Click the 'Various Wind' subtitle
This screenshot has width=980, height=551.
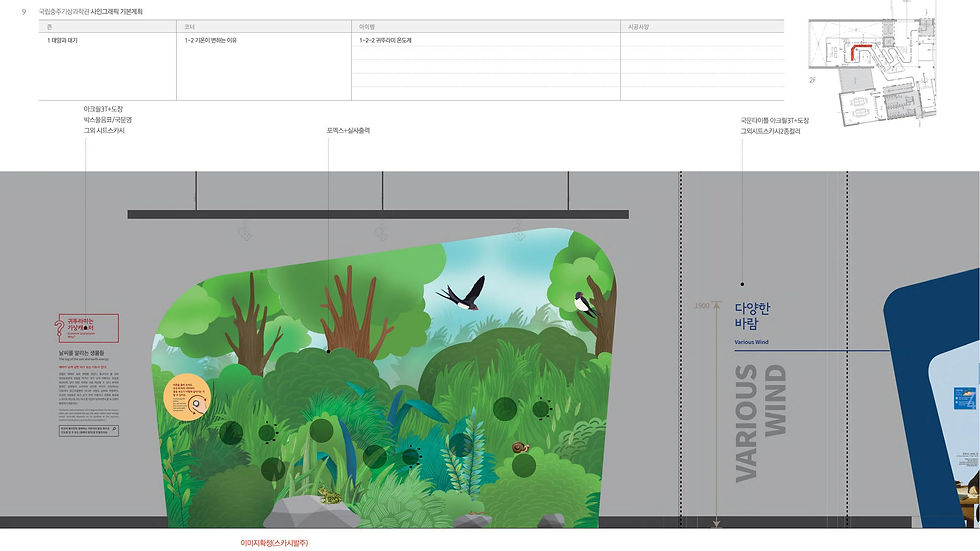[x=751, y=342]
